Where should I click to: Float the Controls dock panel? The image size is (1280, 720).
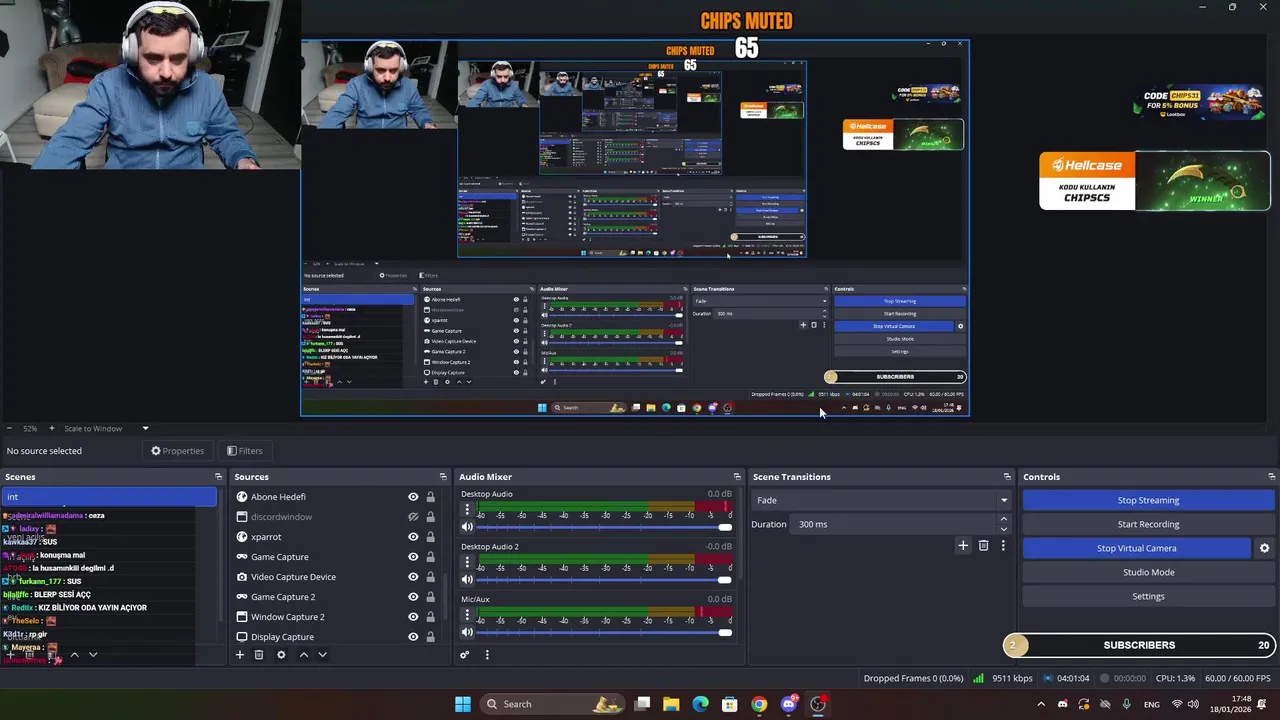1271,477
